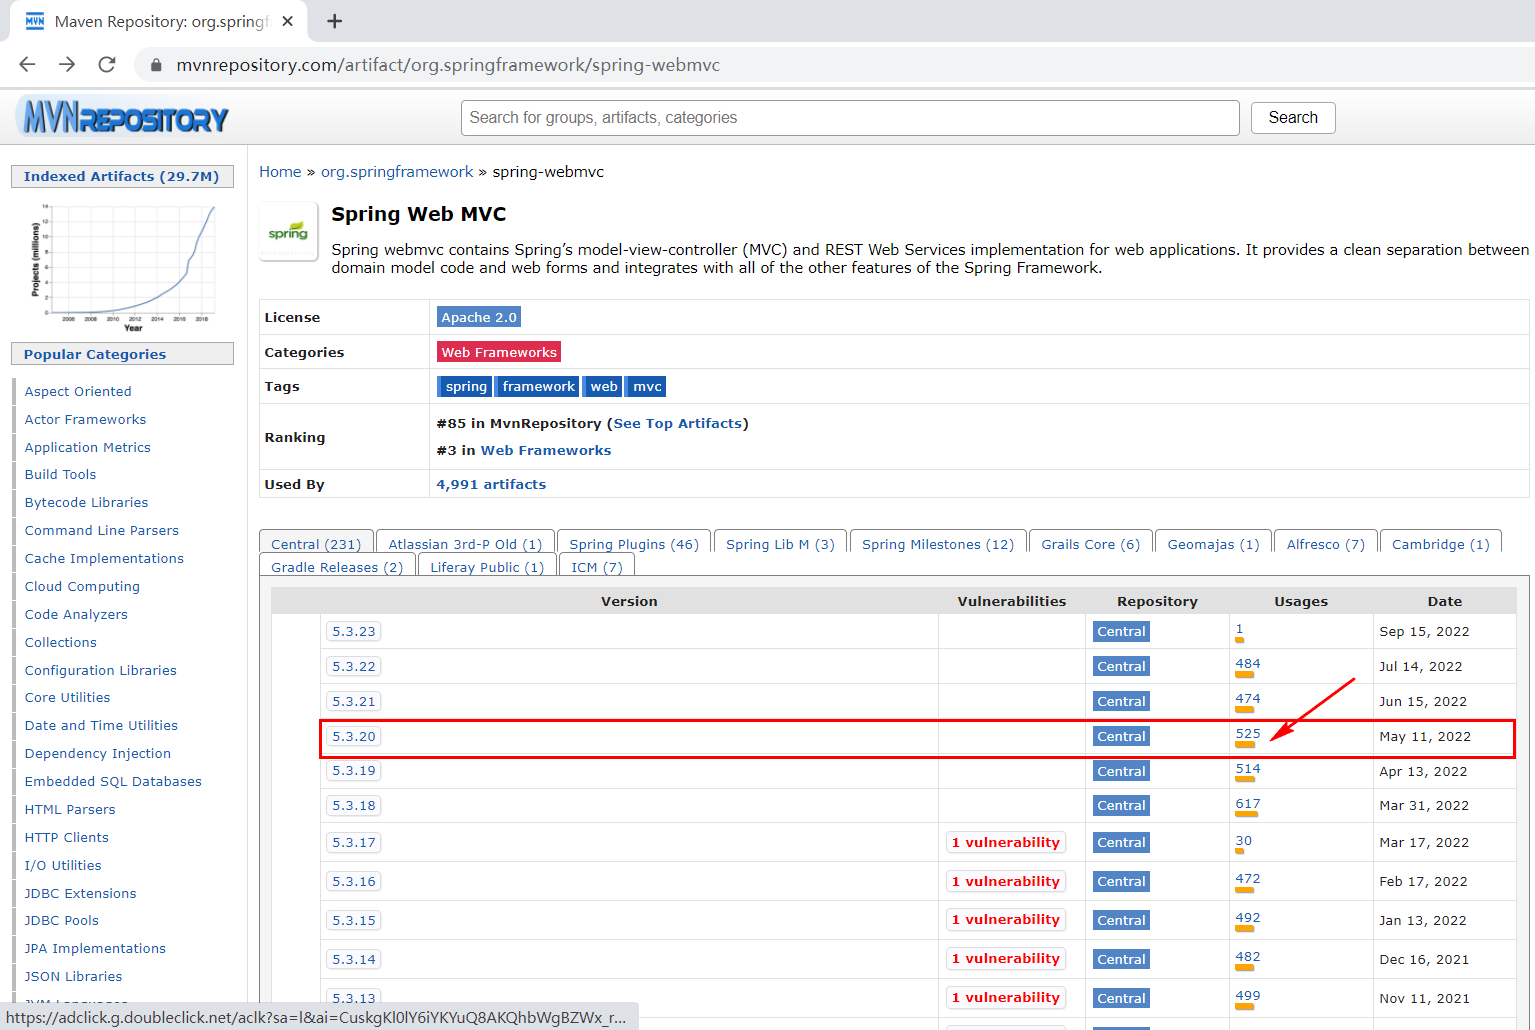Open See Top Artifacts link
The image size is (1535, 1030).
[x=678, y=424]
